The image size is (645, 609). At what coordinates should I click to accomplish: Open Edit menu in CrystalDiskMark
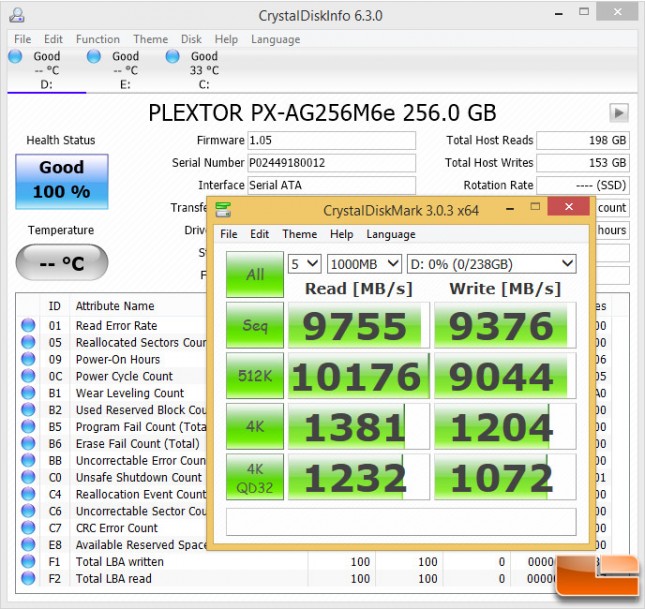(260, 234)
